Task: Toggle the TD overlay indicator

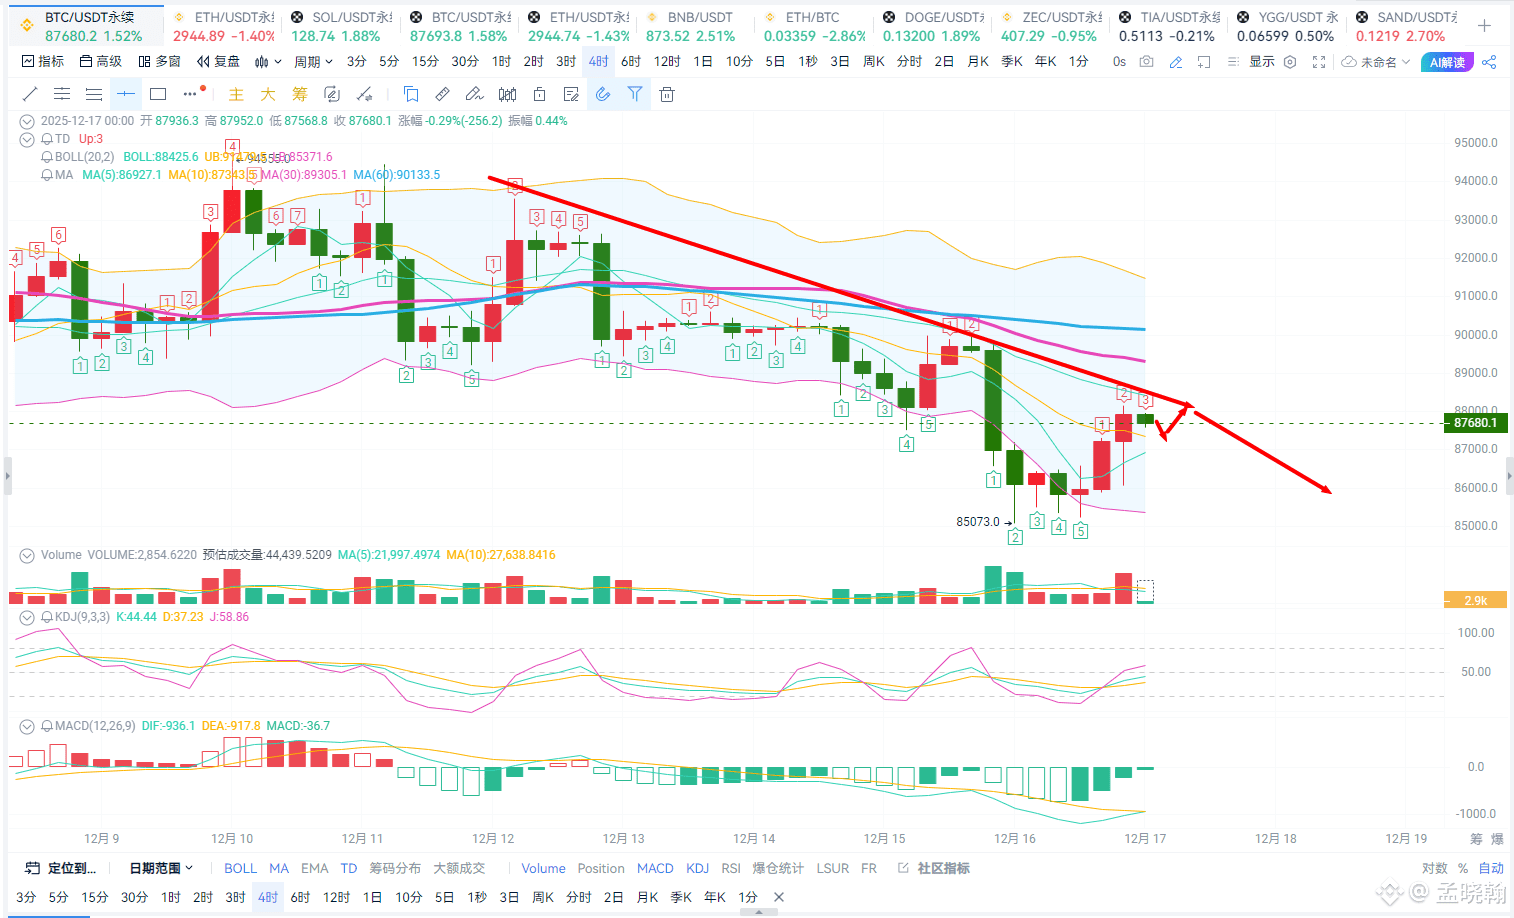Action: click(x=348, y=868)
